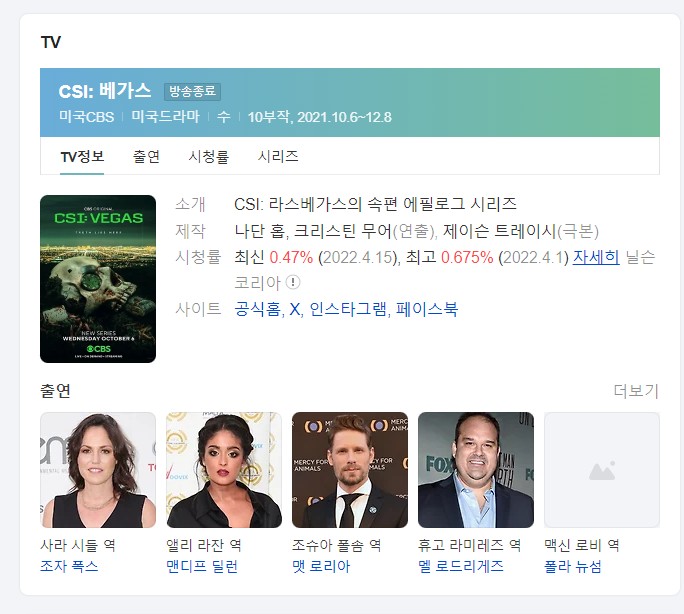The image size is (684, 614).
Task: Open the 시리즈 tab
Action: tap(278, 156)
